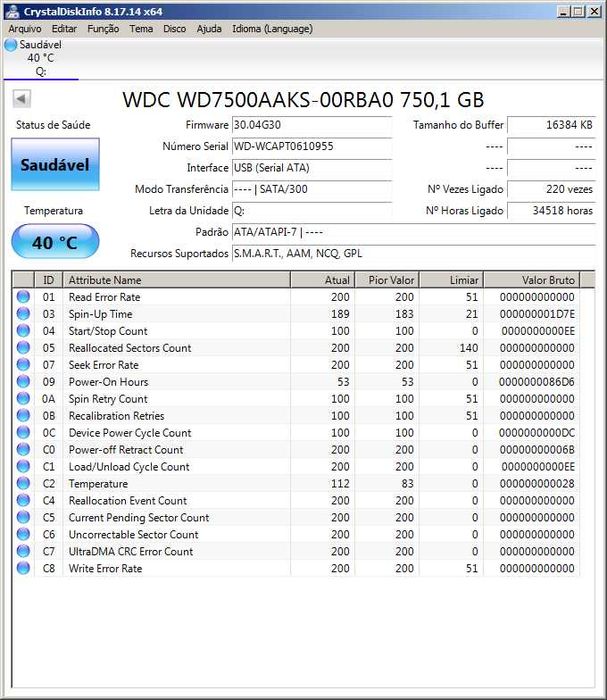This screenshot has width=607, height=700.
Task: Click status orb for Spin Retry Count
Action: coord(23,399)
